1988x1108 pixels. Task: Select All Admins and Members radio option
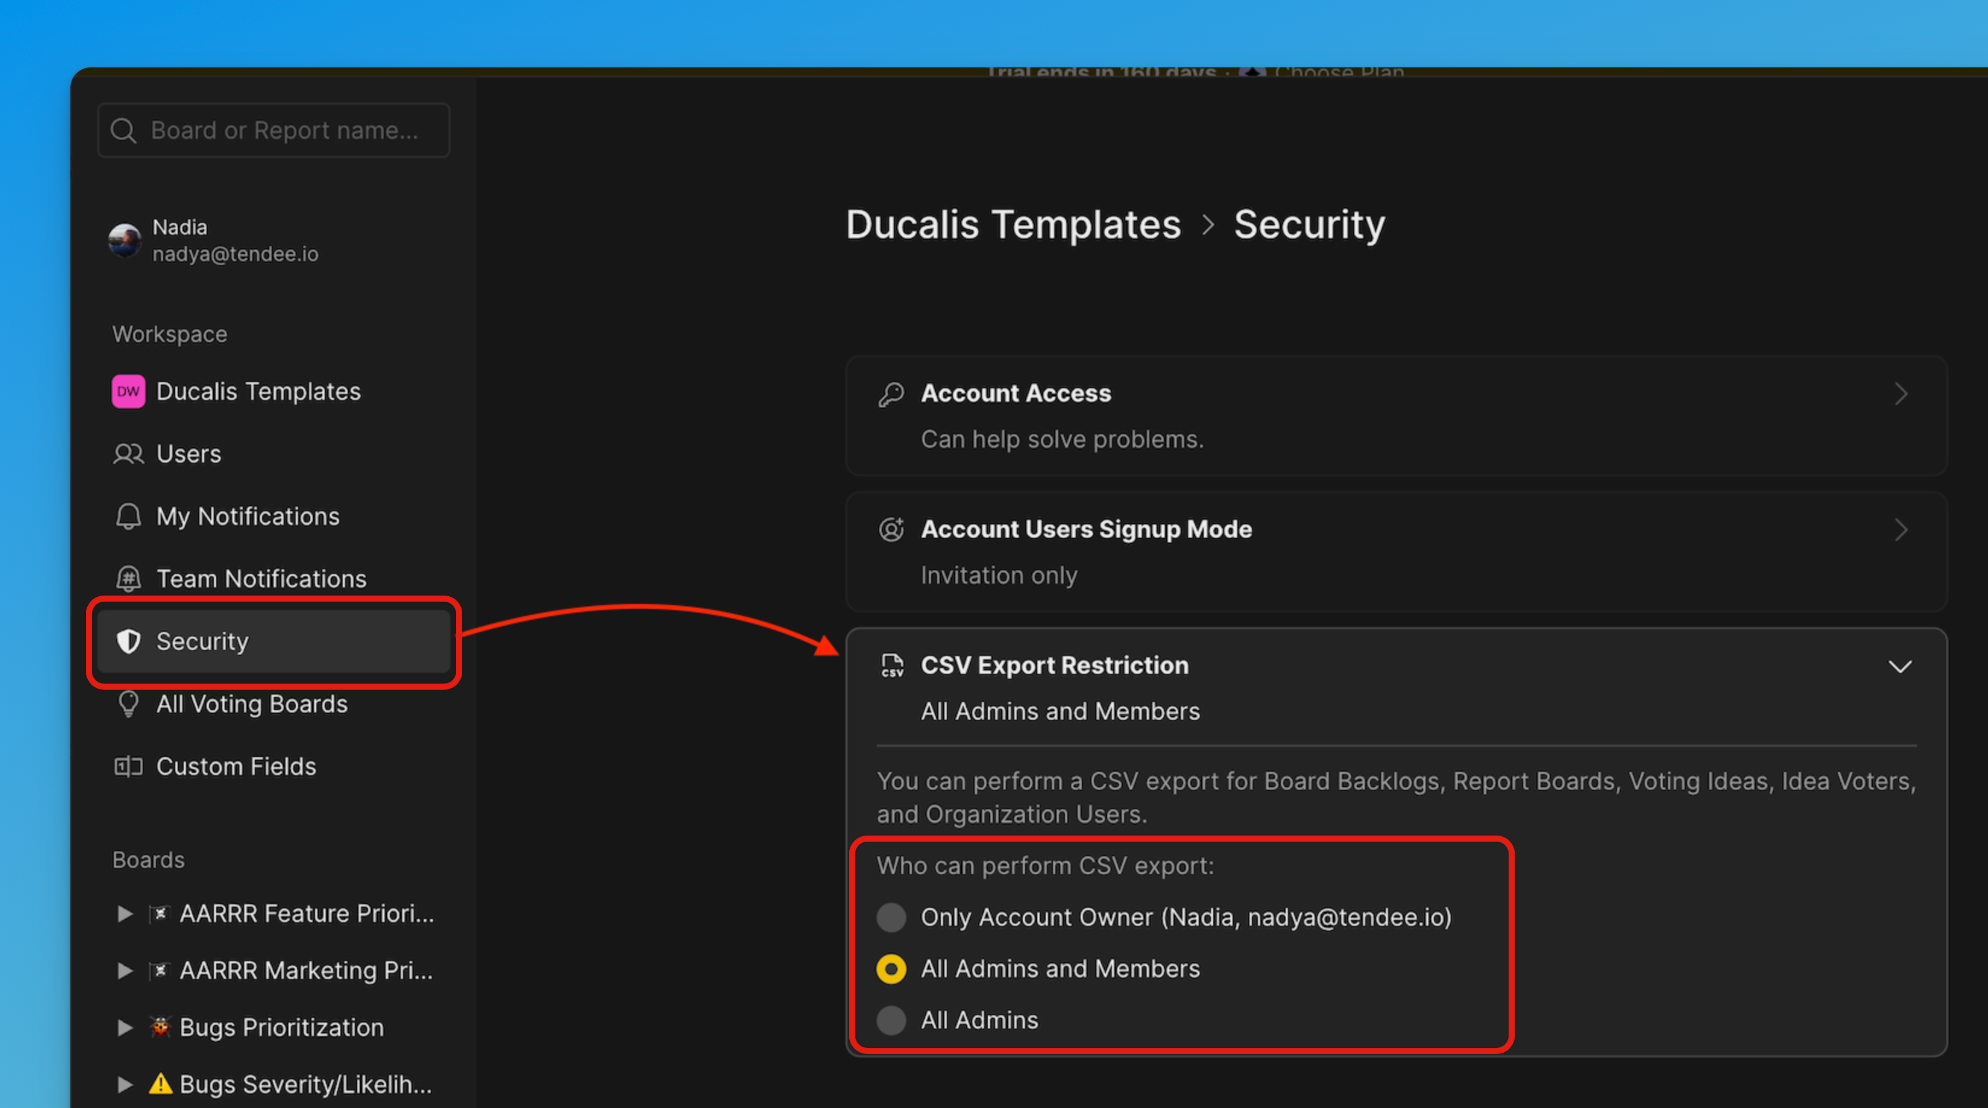click(x=891, y=969)
